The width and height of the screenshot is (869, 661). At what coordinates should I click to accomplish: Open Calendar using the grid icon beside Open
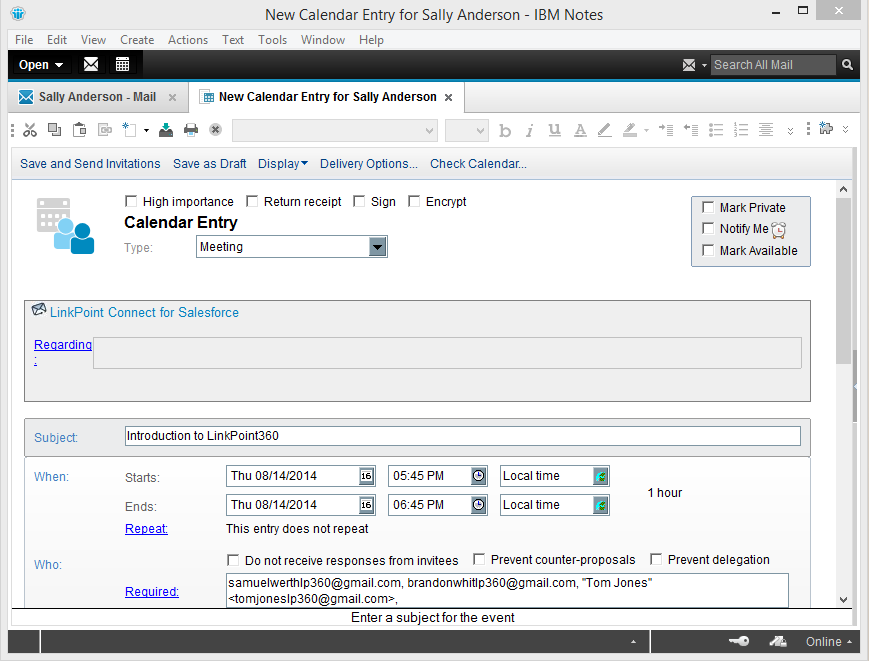coord(122,64)
